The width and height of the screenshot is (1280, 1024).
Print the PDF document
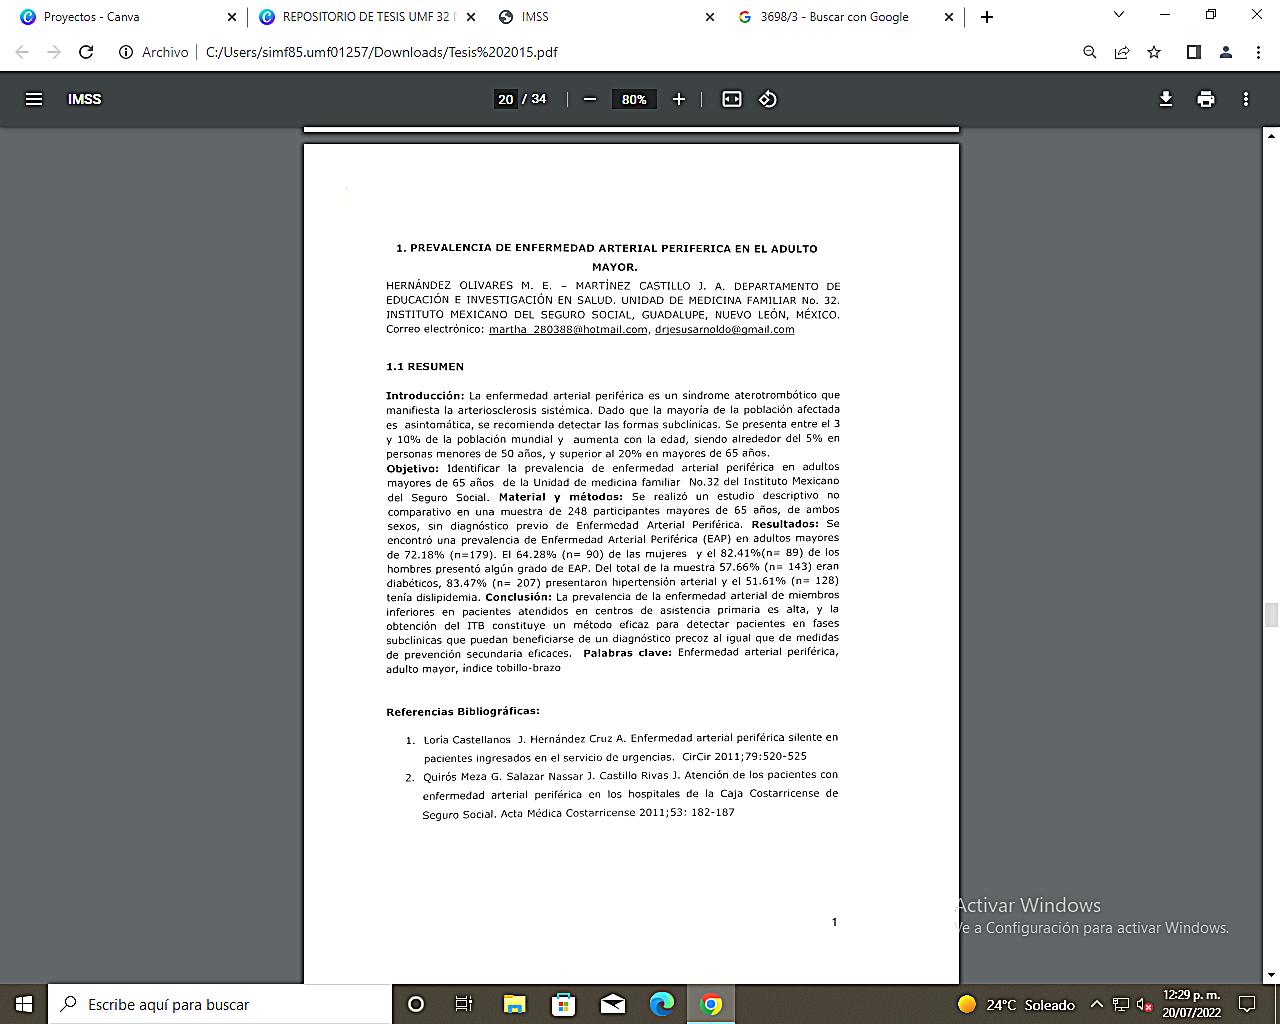[1206, 99]
